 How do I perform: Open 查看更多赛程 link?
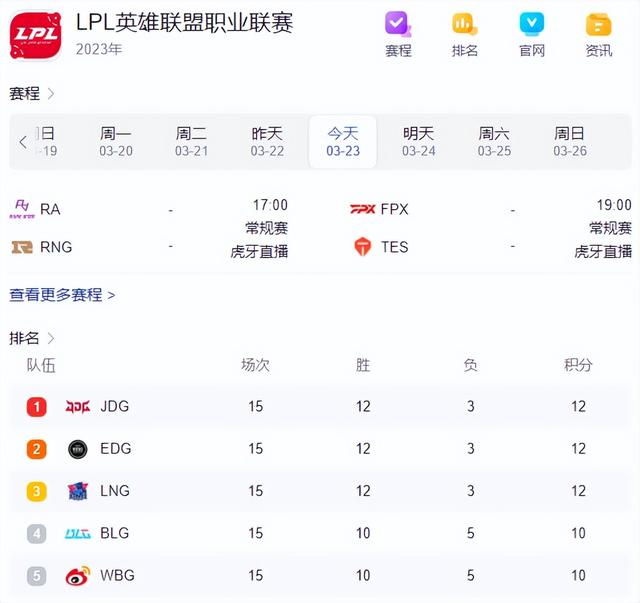62,294
